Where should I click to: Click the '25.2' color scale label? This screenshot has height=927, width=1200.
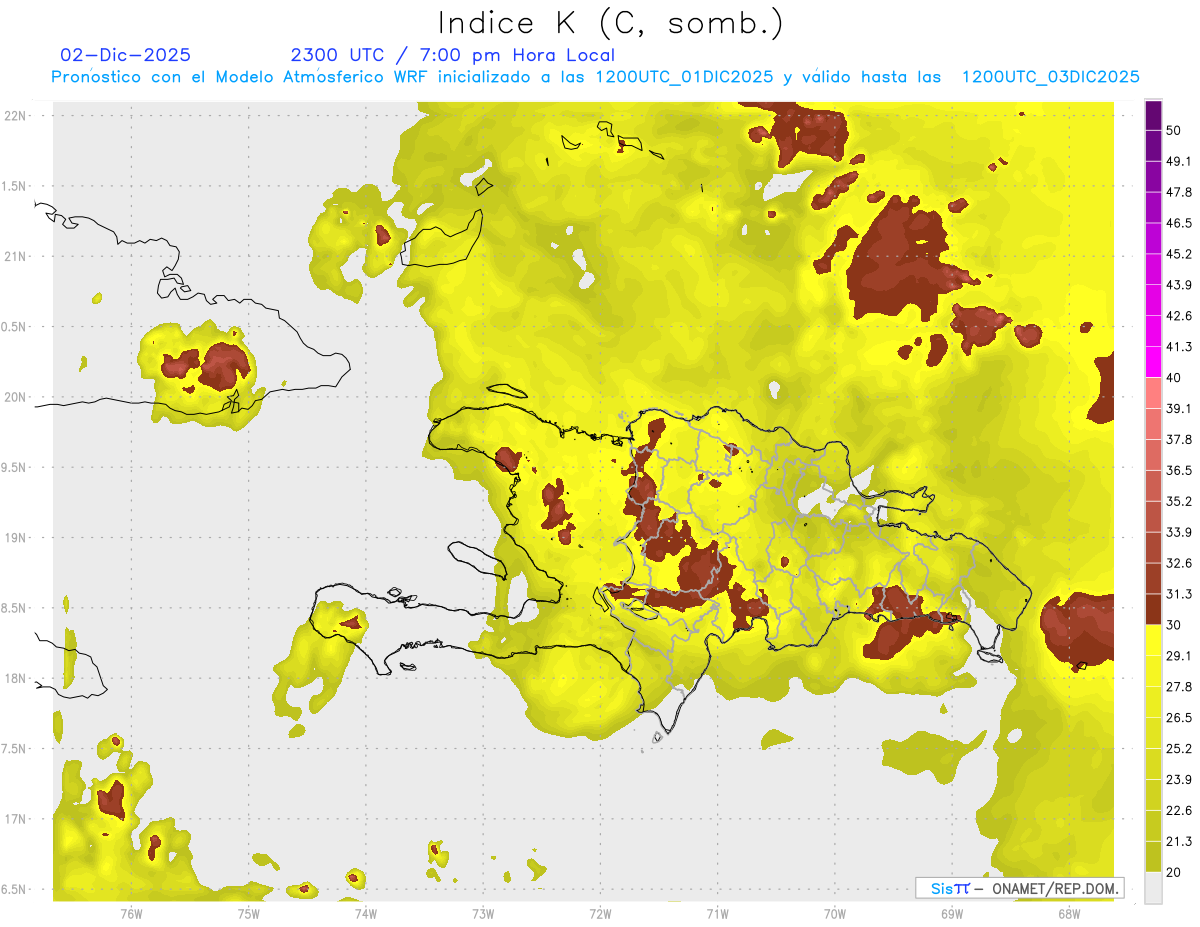pos(1179,749)
